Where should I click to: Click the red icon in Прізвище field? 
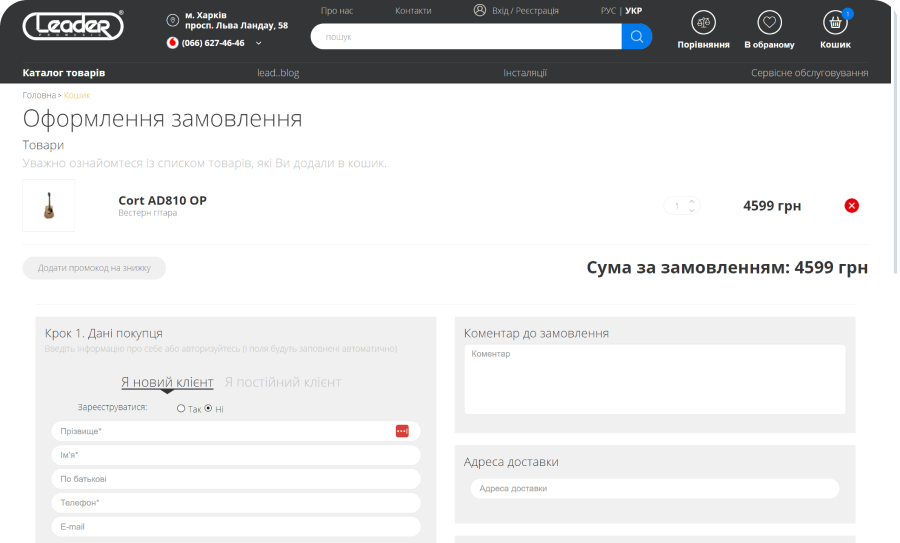point(402,431)
